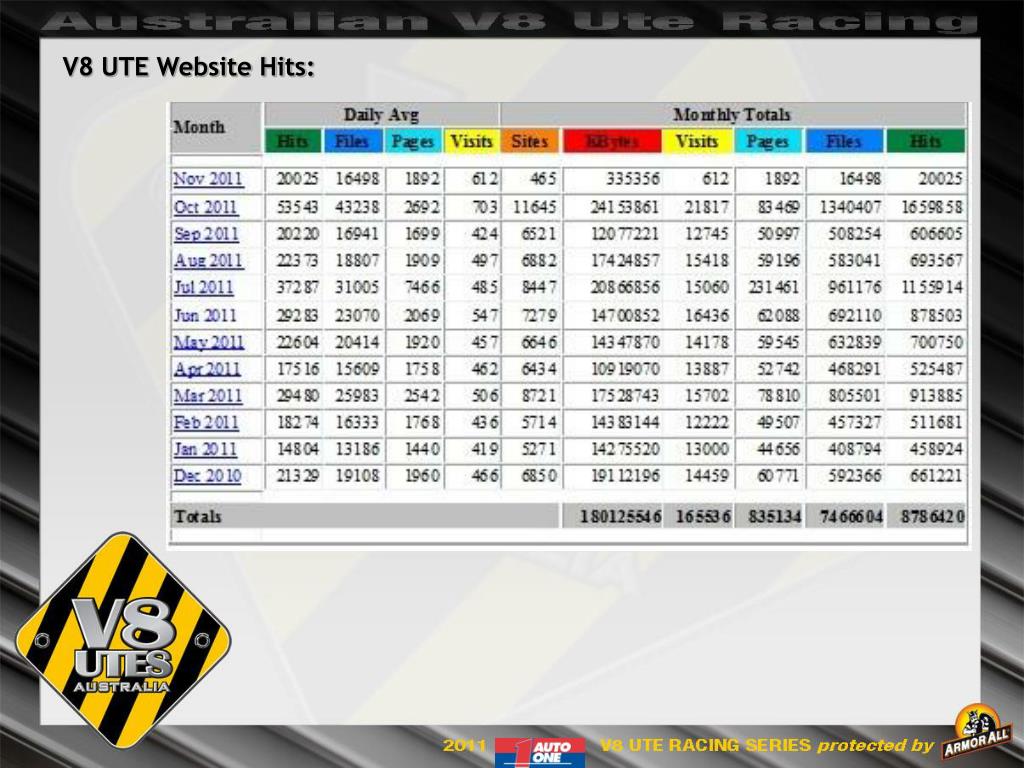Click Jun 2011 daily files 23070
The height and width of the screenshot is (768, 1024).
point(357,315)
